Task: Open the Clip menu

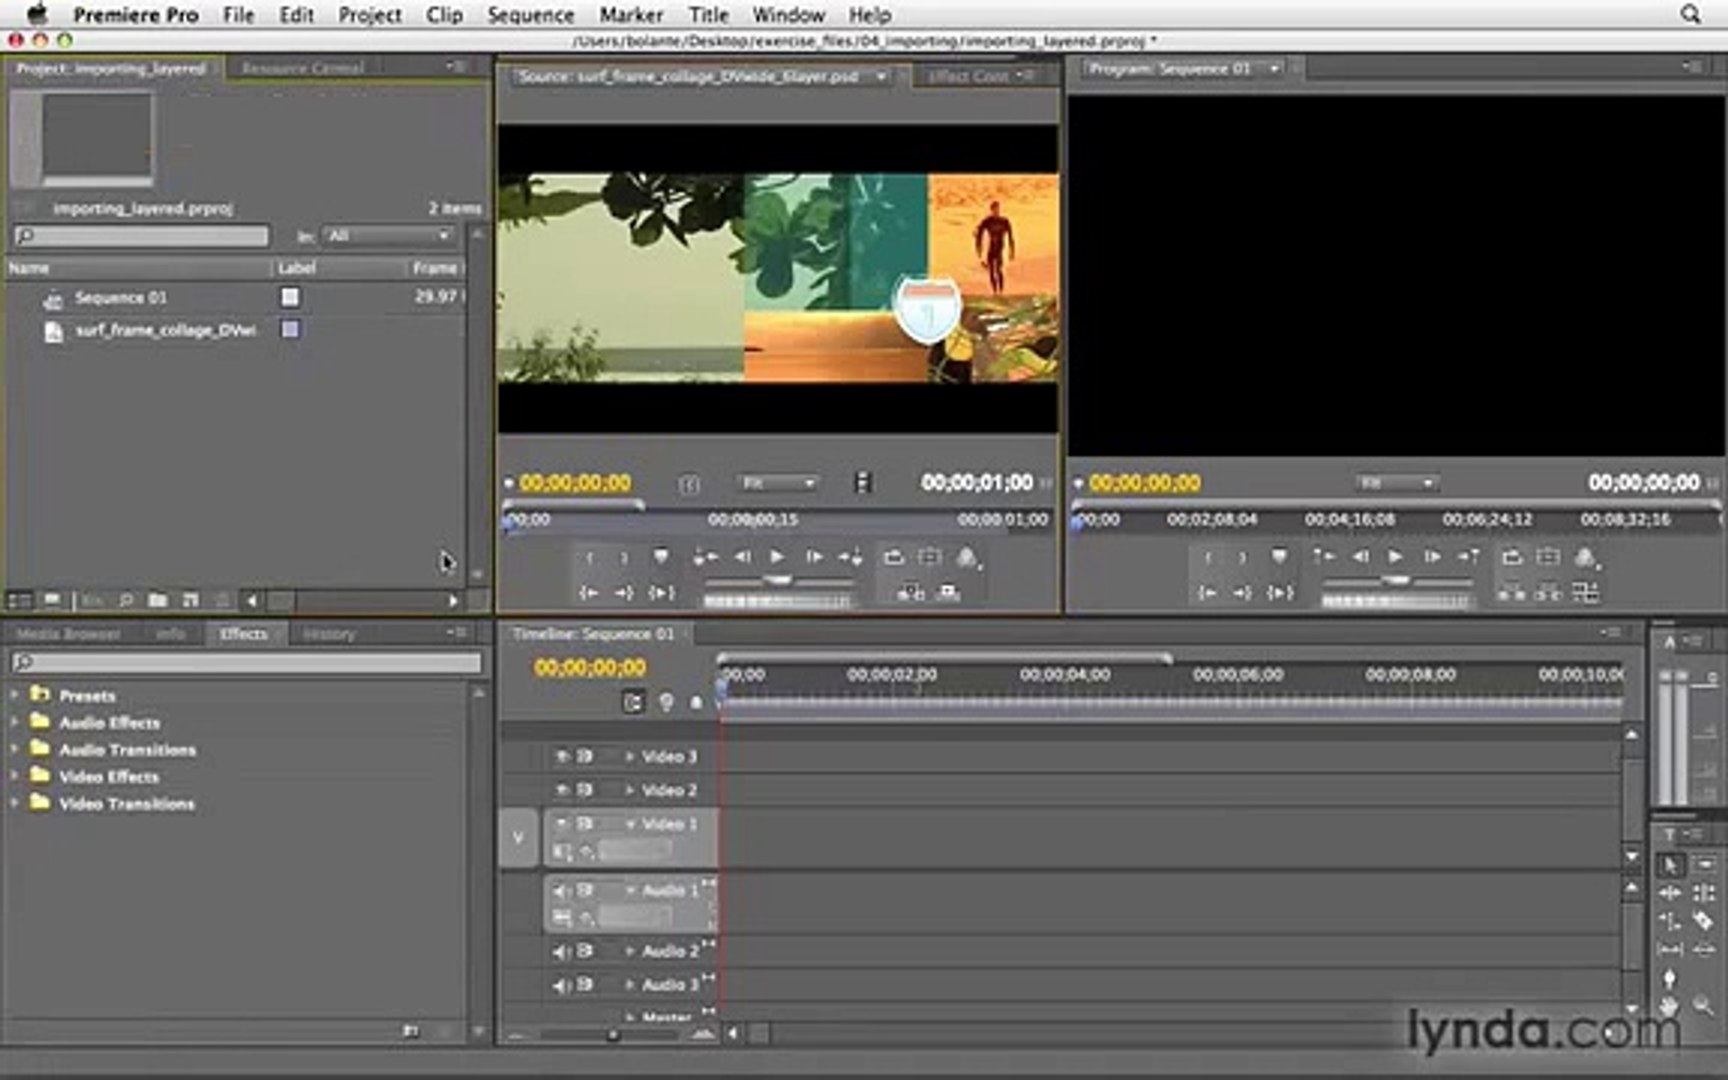Action: click(444, 15)
